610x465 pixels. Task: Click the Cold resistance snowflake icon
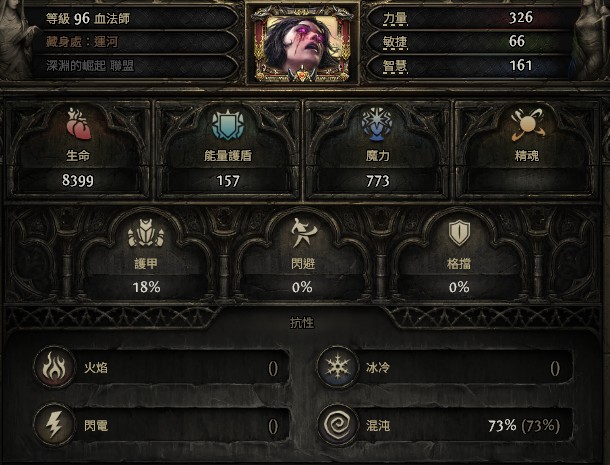[337, 367]
